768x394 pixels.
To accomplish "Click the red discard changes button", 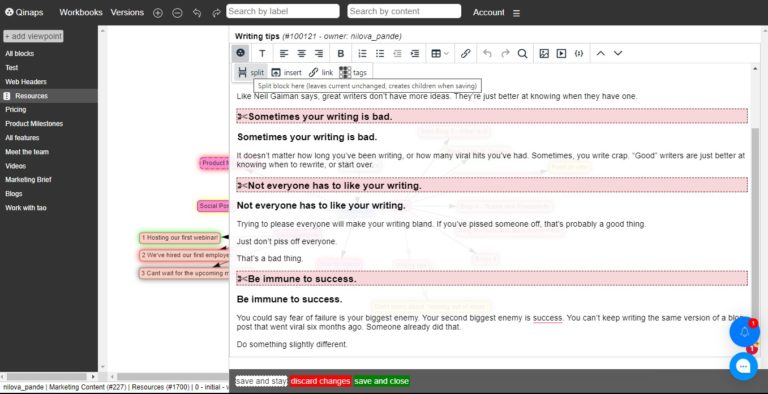I will pyautogui.click(x=320, y=381).
